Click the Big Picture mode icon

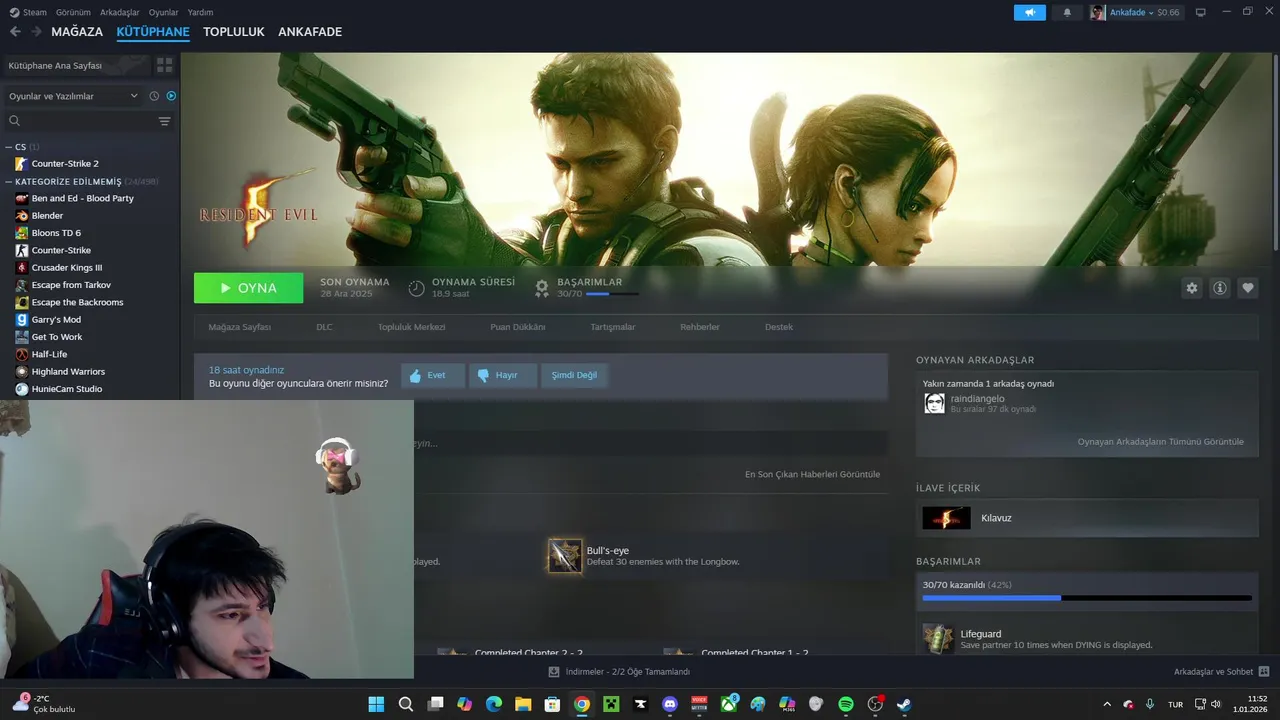[x=1201, y=12]
